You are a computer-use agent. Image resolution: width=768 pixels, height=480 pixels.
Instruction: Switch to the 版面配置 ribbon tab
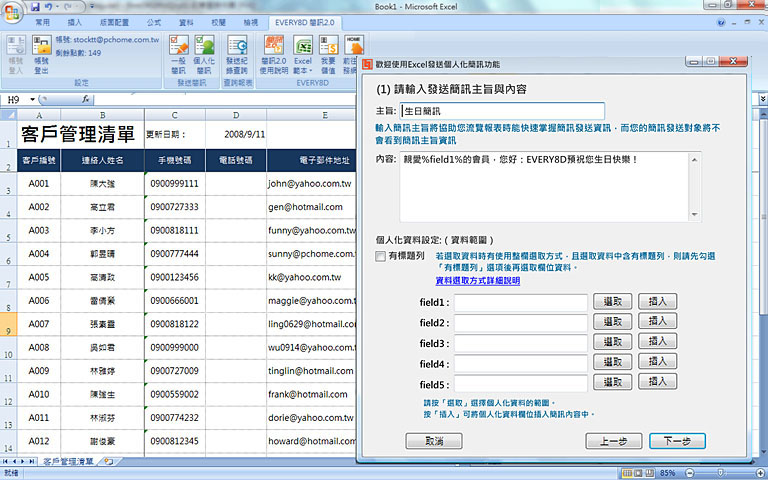click(114, 23)
